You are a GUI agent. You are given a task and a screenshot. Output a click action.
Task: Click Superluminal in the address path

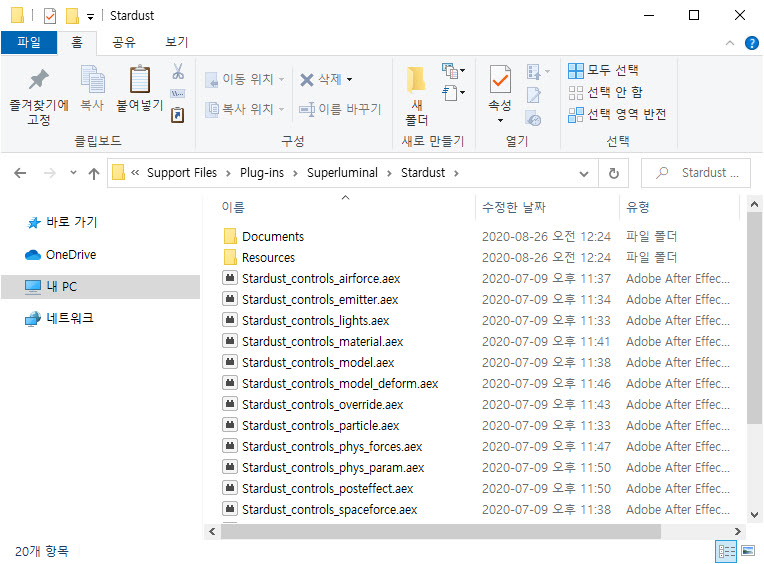342,173
